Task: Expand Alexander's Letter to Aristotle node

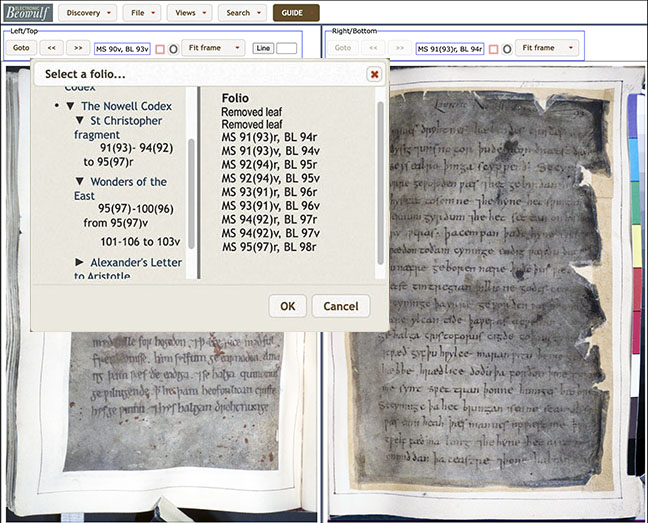Action: (80, 262)
